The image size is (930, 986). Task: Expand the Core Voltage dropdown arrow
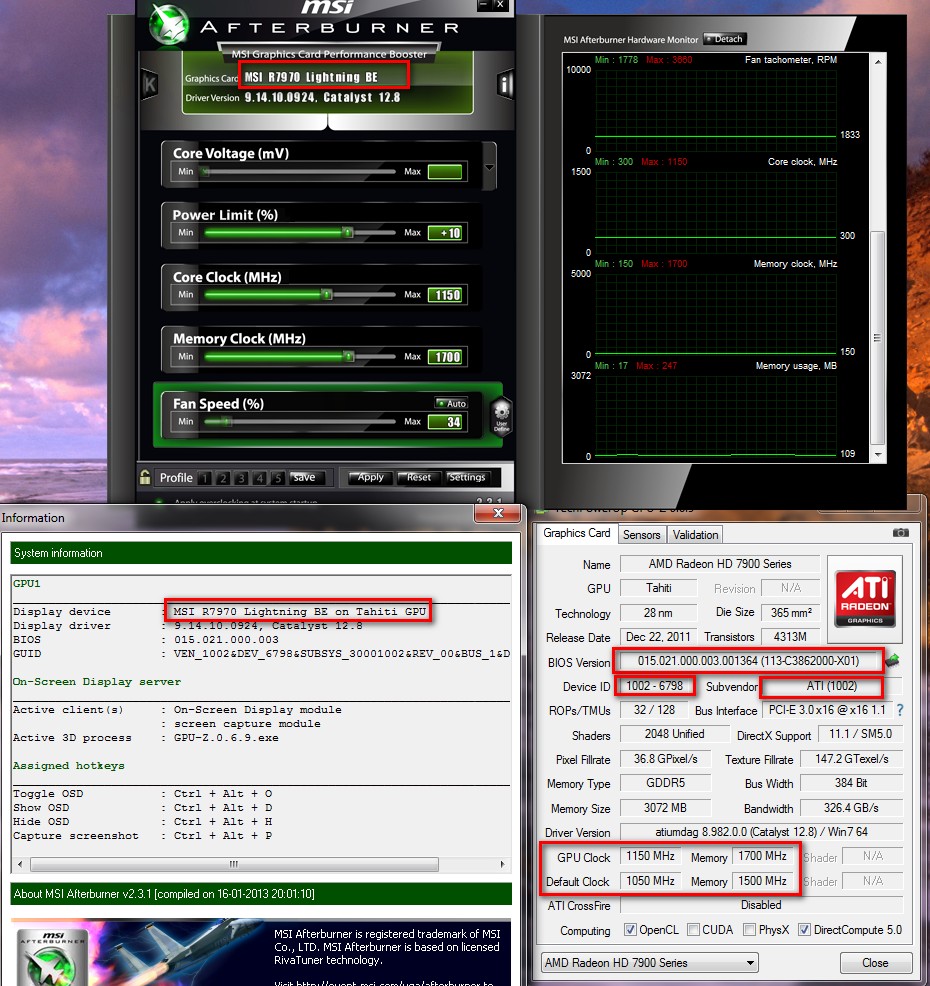click(489, 163)
